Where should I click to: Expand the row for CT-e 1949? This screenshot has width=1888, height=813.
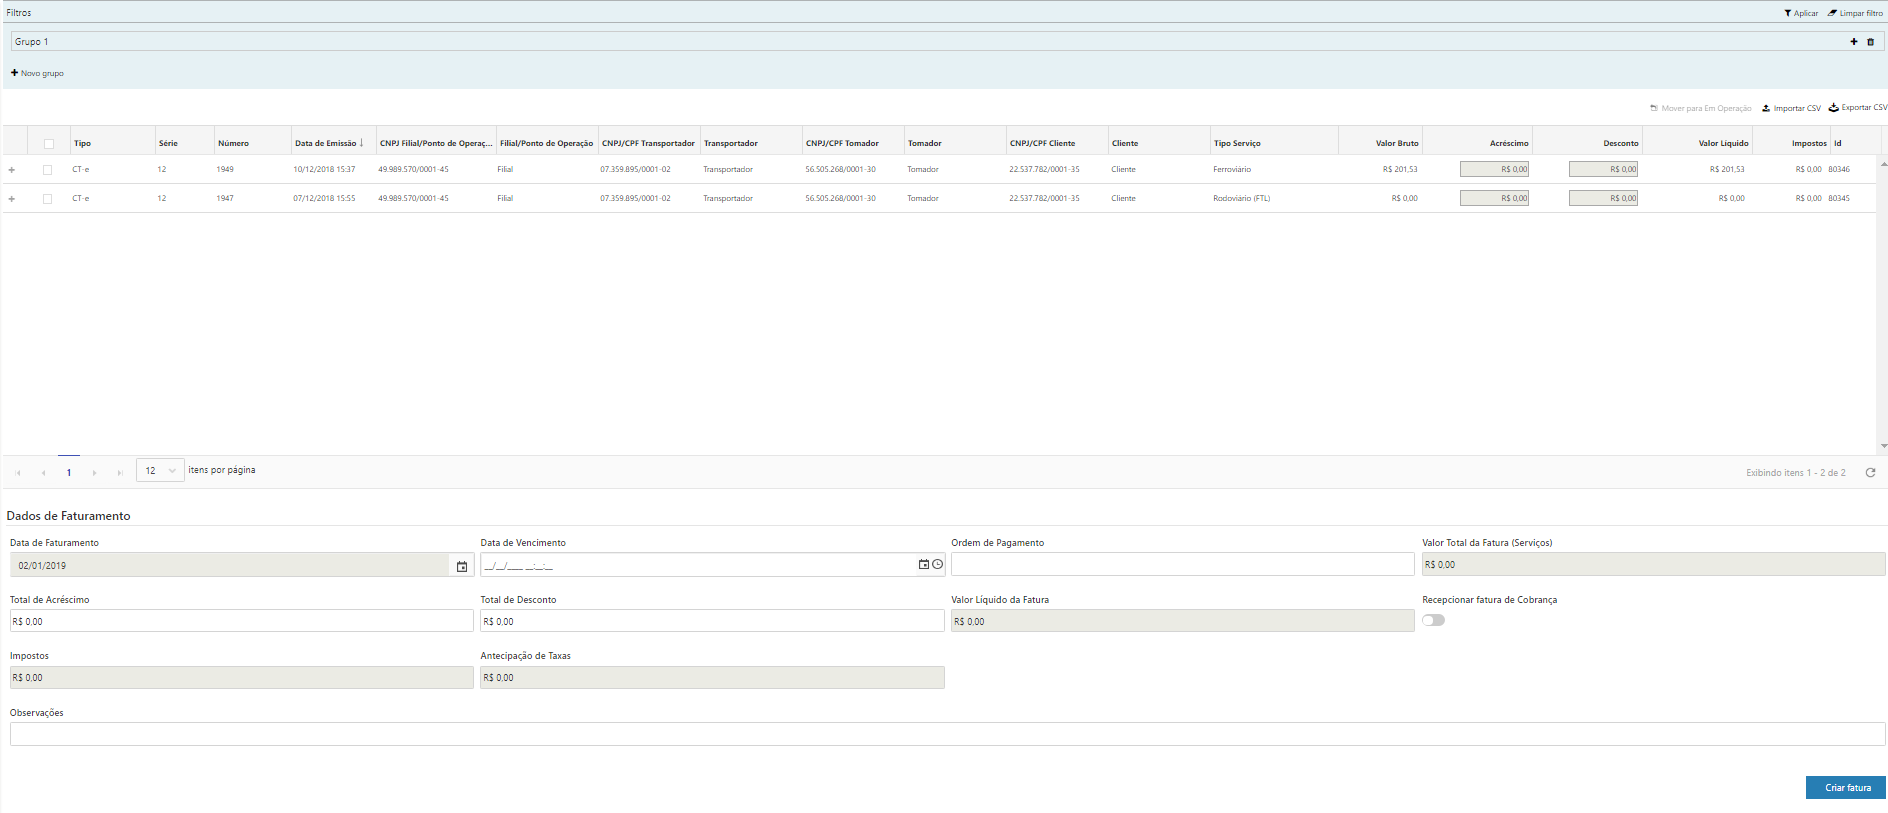click(x=12, y=170)
